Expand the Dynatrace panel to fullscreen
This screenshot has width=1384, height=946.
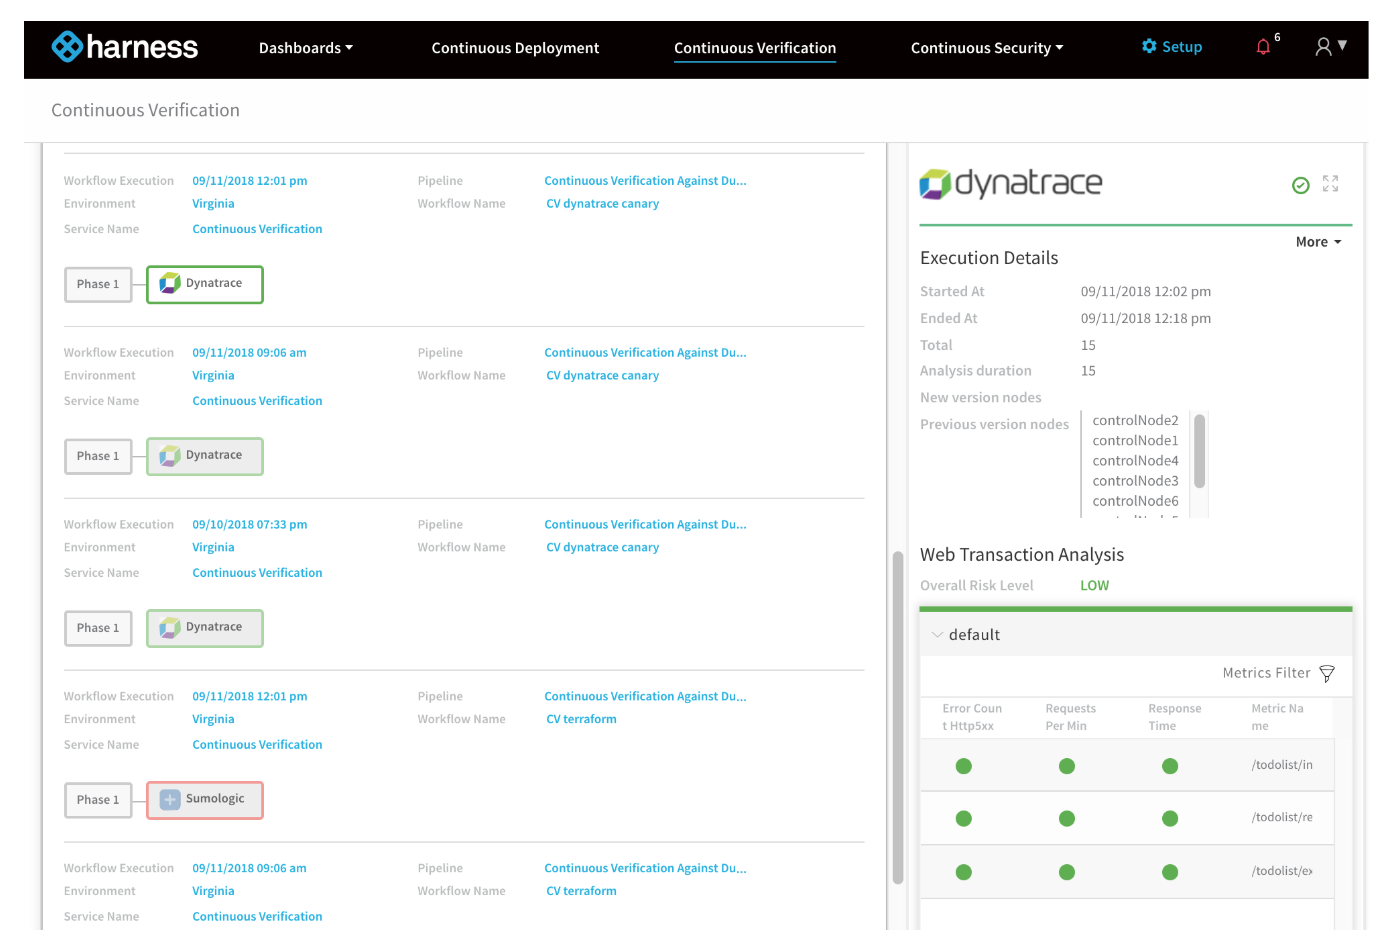point(1330,184)
